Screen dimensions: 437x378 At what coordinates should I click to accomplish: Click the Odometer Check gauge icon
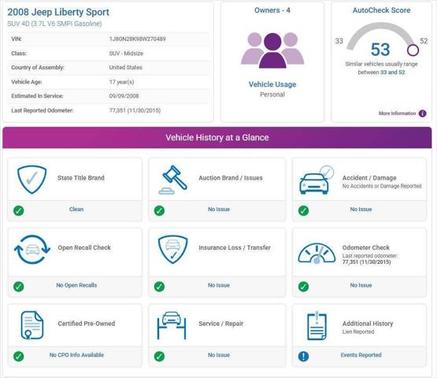click(317, 253)
